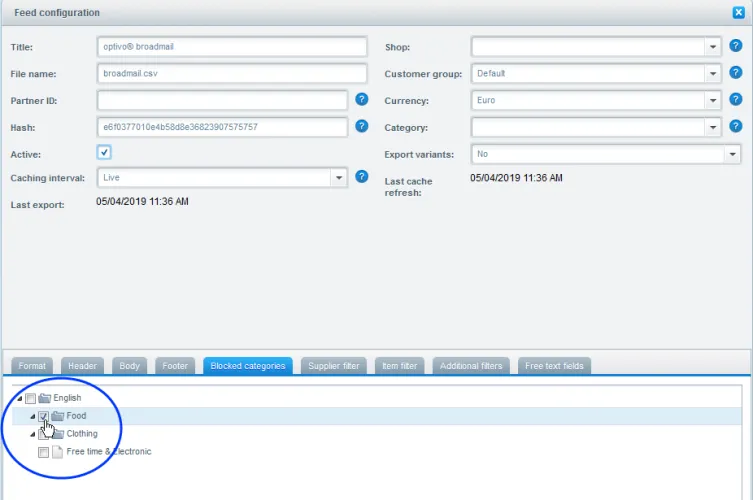
Task: Open help for the Category field
Action: coord(736,126)
